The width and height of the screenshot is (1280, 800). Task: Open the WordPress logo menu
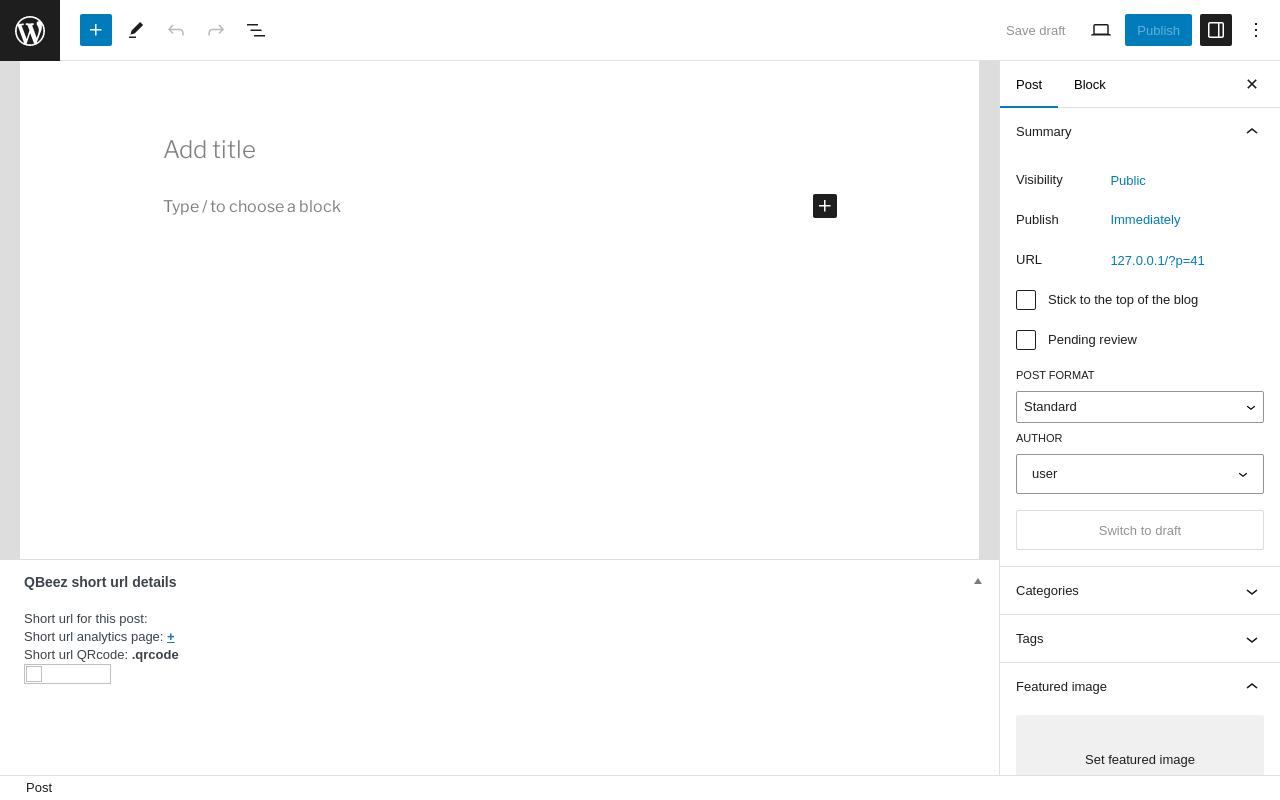30,30
